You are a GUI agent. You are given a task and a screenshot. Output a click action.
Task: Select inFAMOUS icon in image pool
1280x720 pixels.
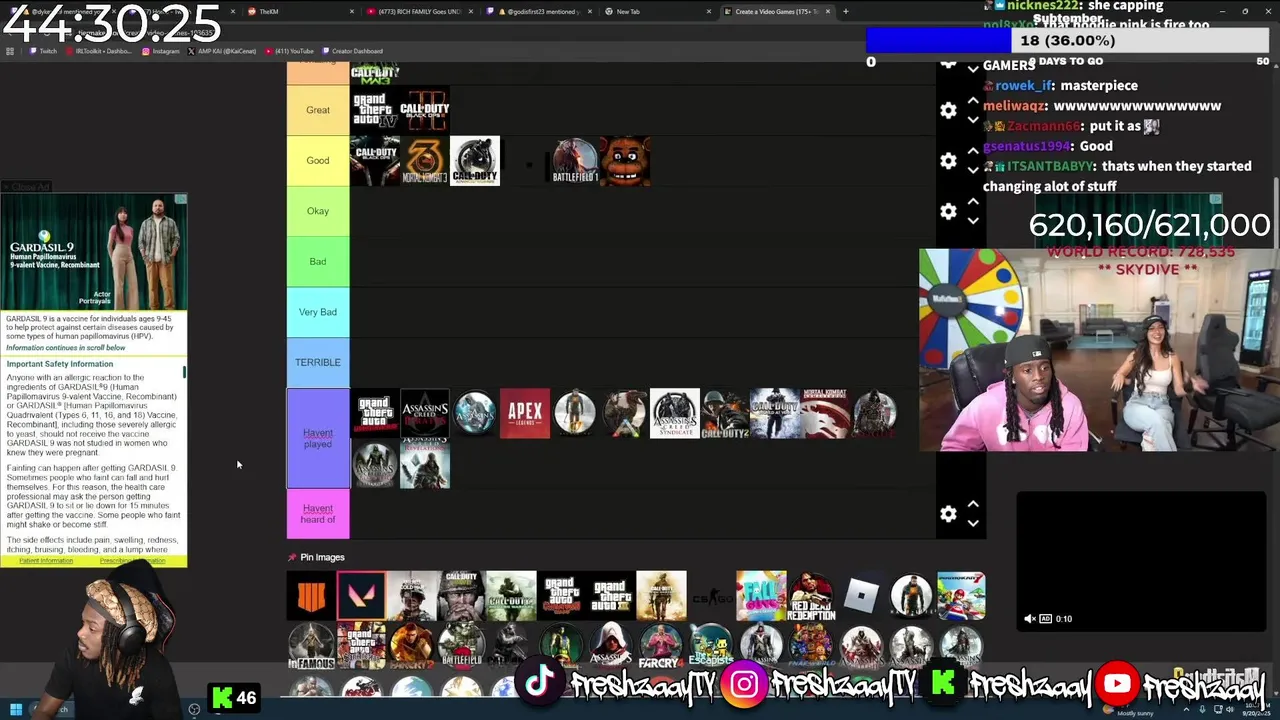click(311, 646)
